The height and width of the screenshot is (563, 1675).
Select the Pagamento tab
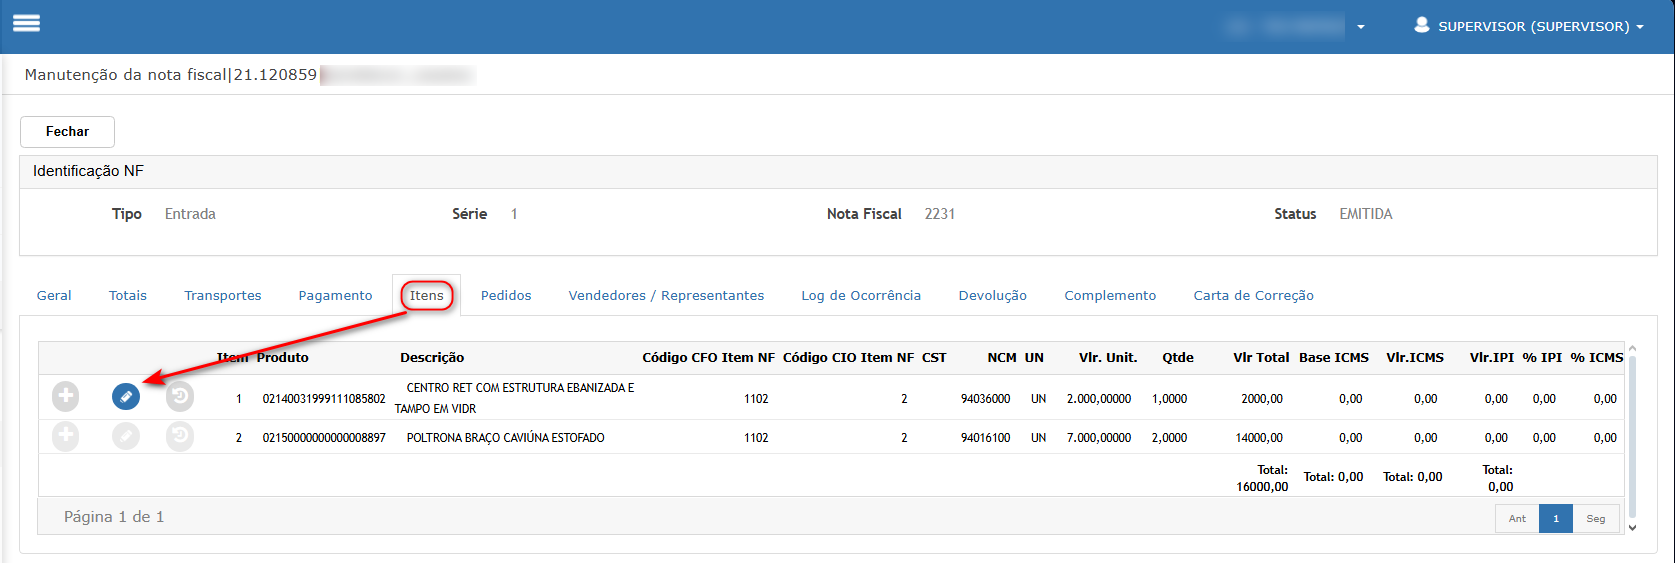(x=335, y=295)
